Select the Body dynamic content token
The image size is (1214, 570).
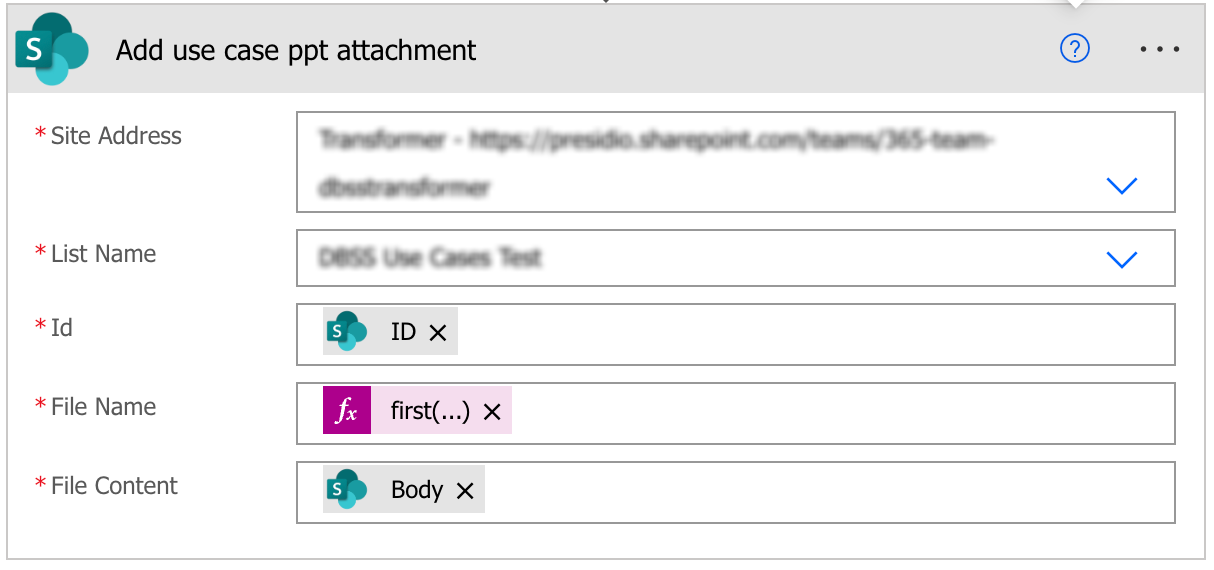(417, 489)
